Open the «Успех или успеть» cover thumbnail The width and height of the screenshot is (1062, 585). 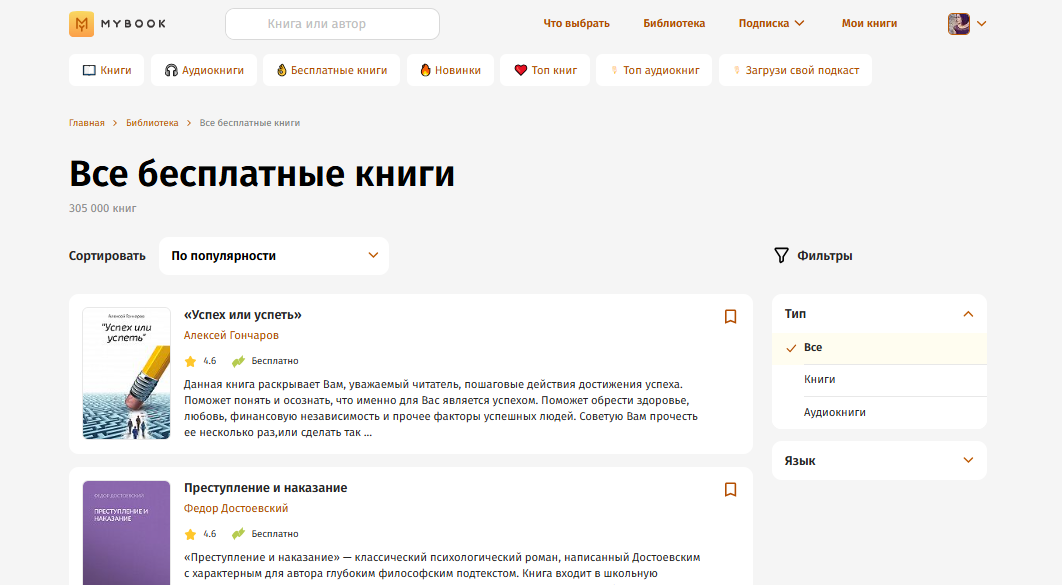tap(127, 373)
